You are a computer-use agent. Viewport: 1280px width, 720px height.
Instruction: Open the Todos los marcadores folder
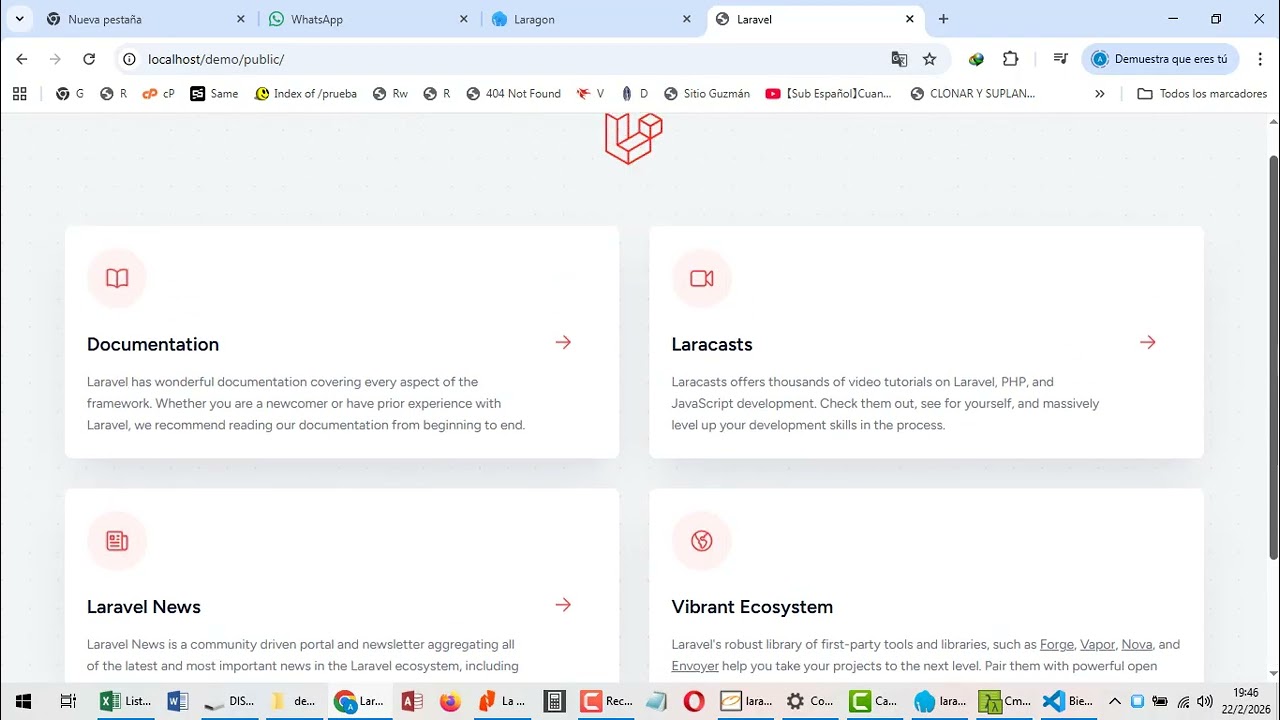(x=1202, y=93)
